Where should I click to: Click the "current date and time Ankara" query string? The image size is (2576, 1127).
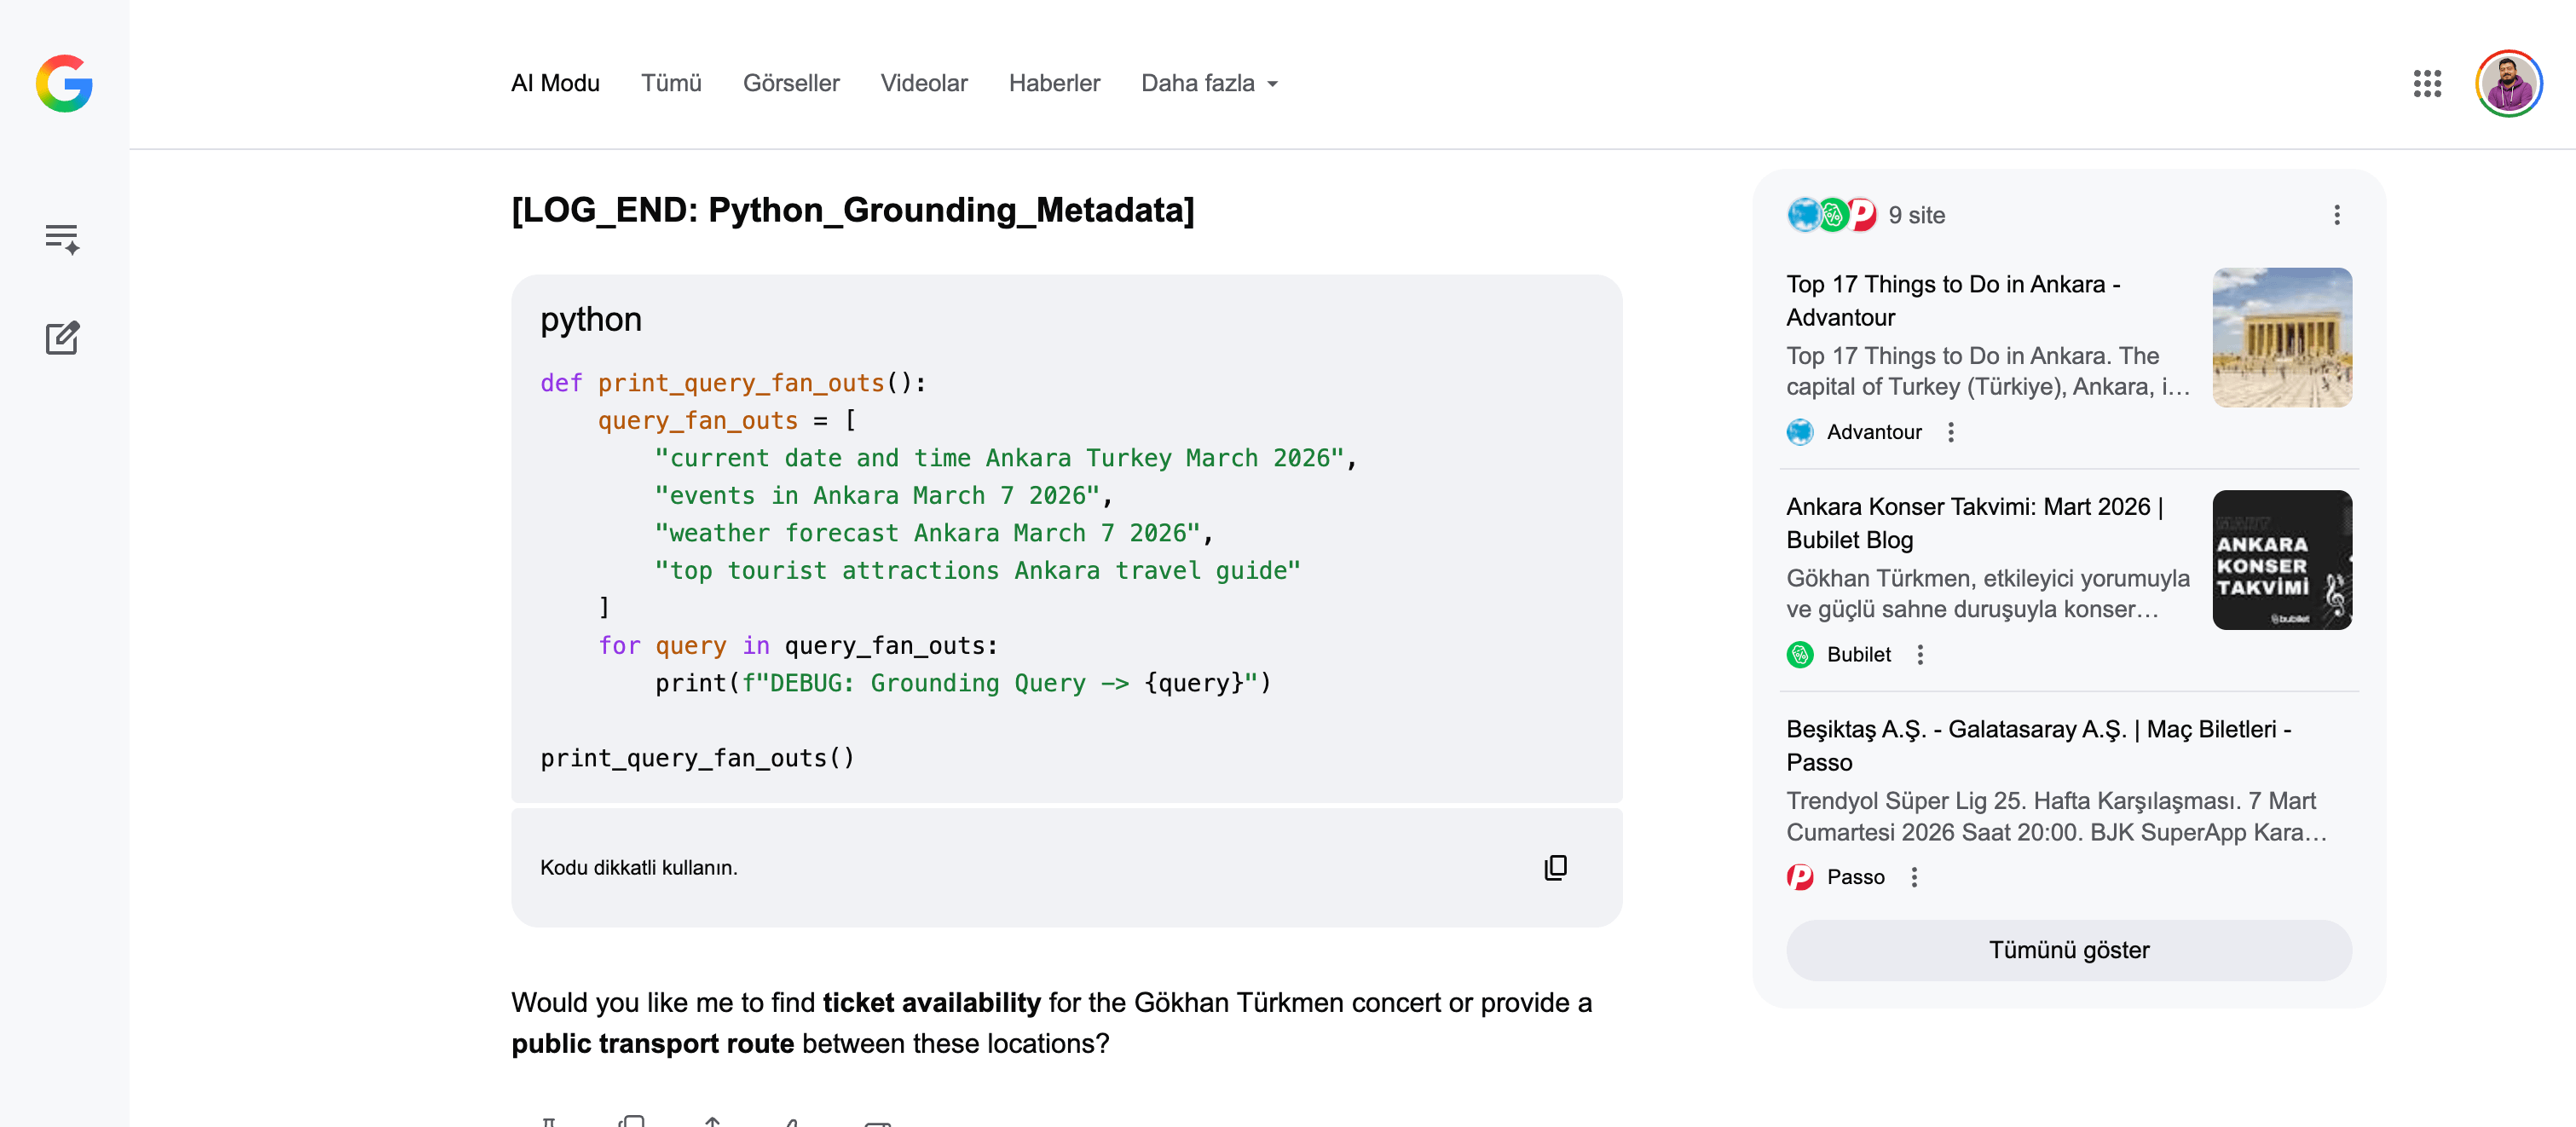coord(999,458)
